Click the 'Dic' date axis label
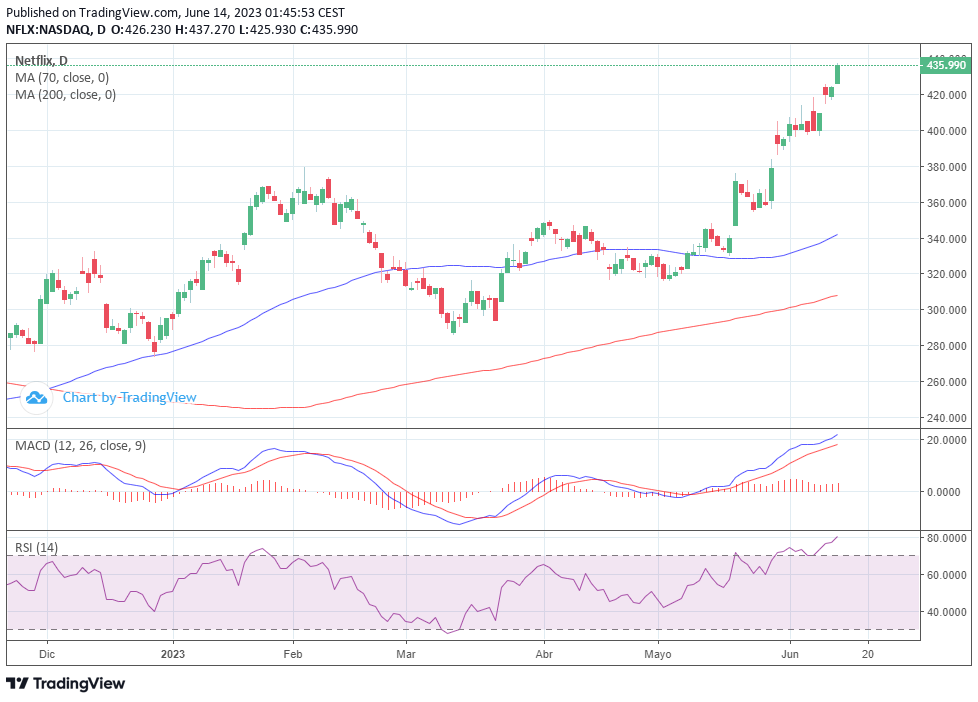 click(47, 654)
